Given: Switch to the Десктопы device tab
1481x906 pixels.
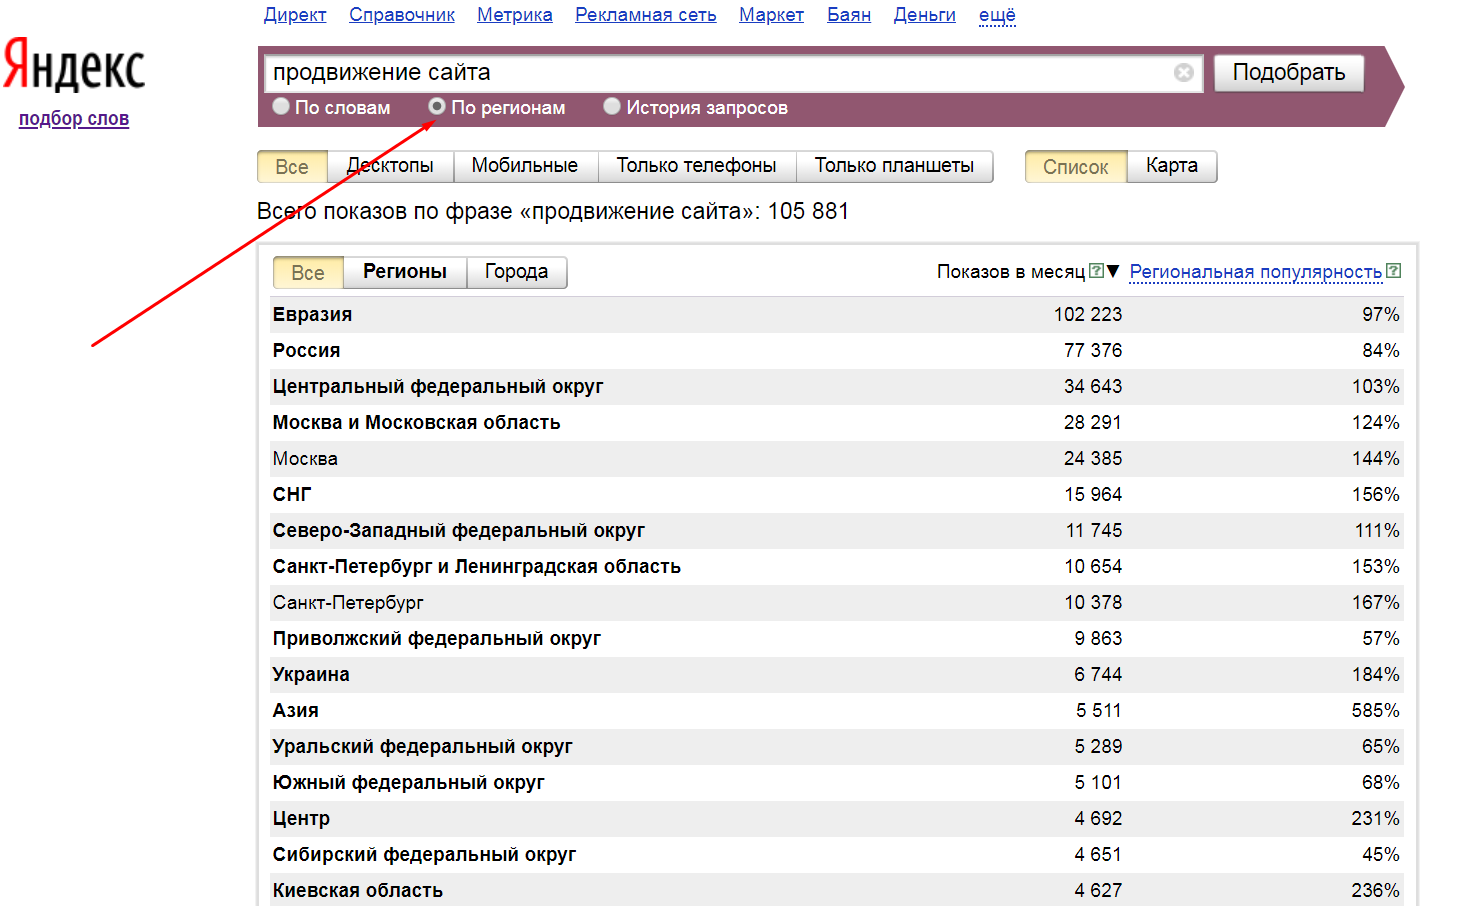Looking at the screenshot, I should coord(390,166).
